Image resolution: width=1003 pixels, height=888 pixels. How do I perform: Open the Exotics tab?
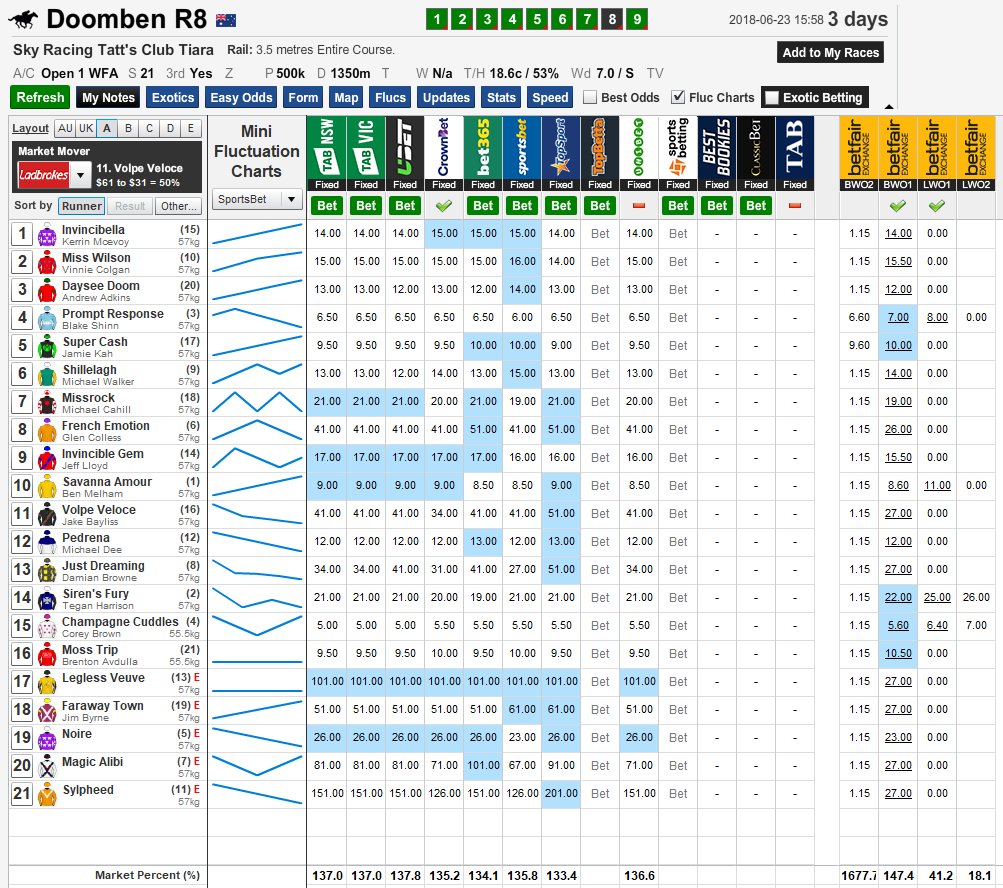[173, 97]
